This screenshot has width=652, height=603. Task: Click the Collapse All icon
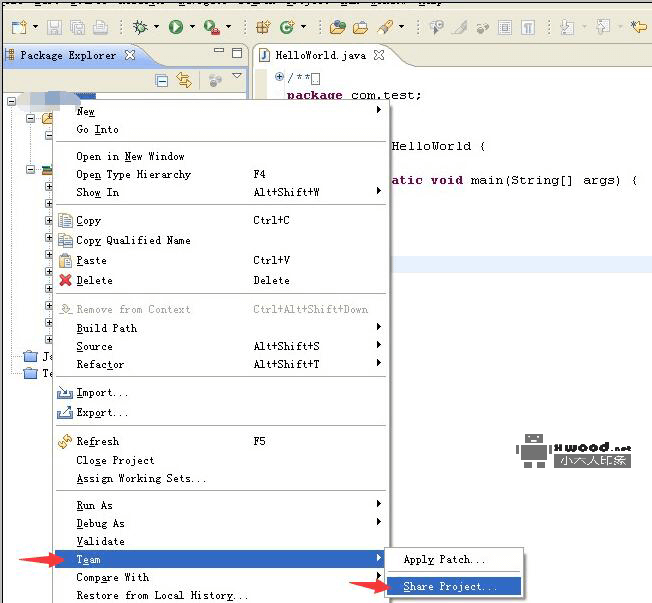pyautogui.click(x=161, y=80)
